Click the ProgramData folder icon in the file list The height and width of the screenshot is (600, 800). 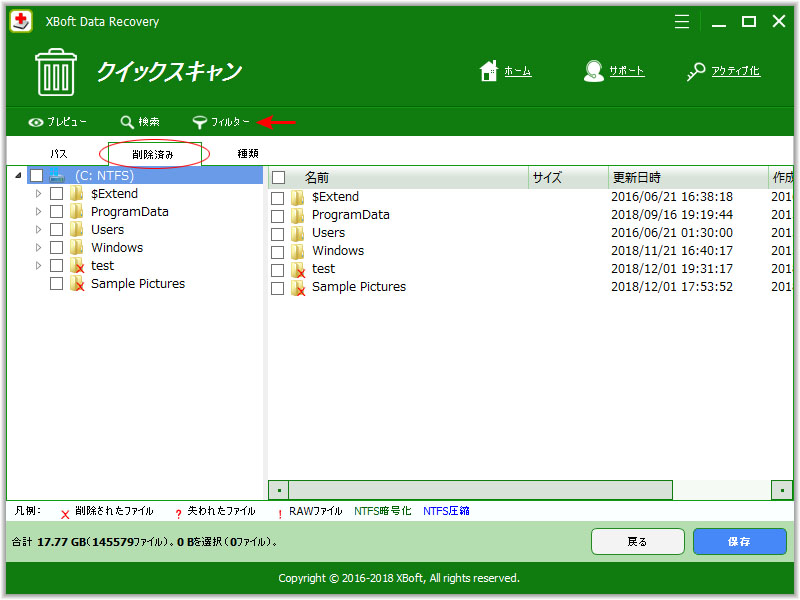pyautogui.click(x=298, y=215)
